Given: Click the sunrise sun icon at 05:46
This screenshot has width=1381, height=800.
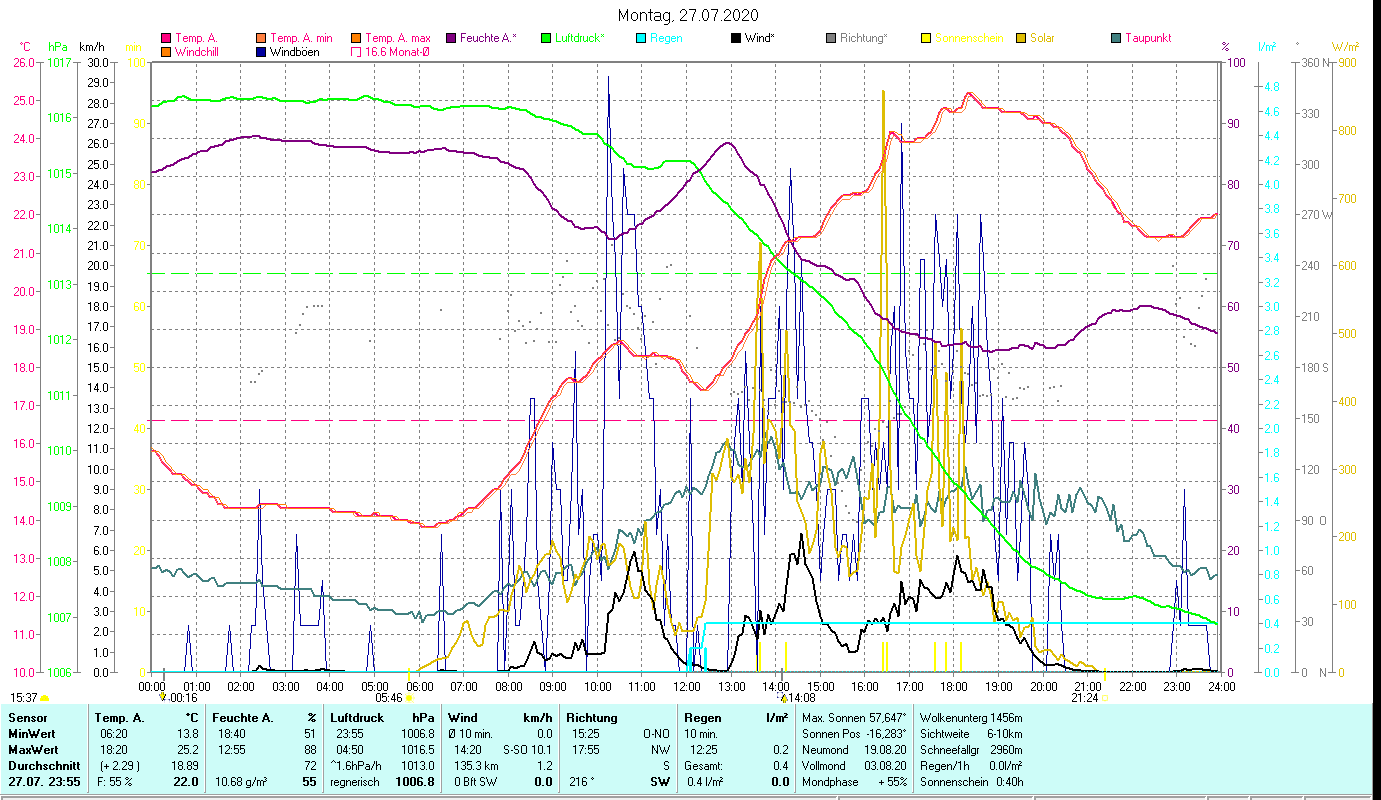Looking at the screenshot, I should (408, 698).
